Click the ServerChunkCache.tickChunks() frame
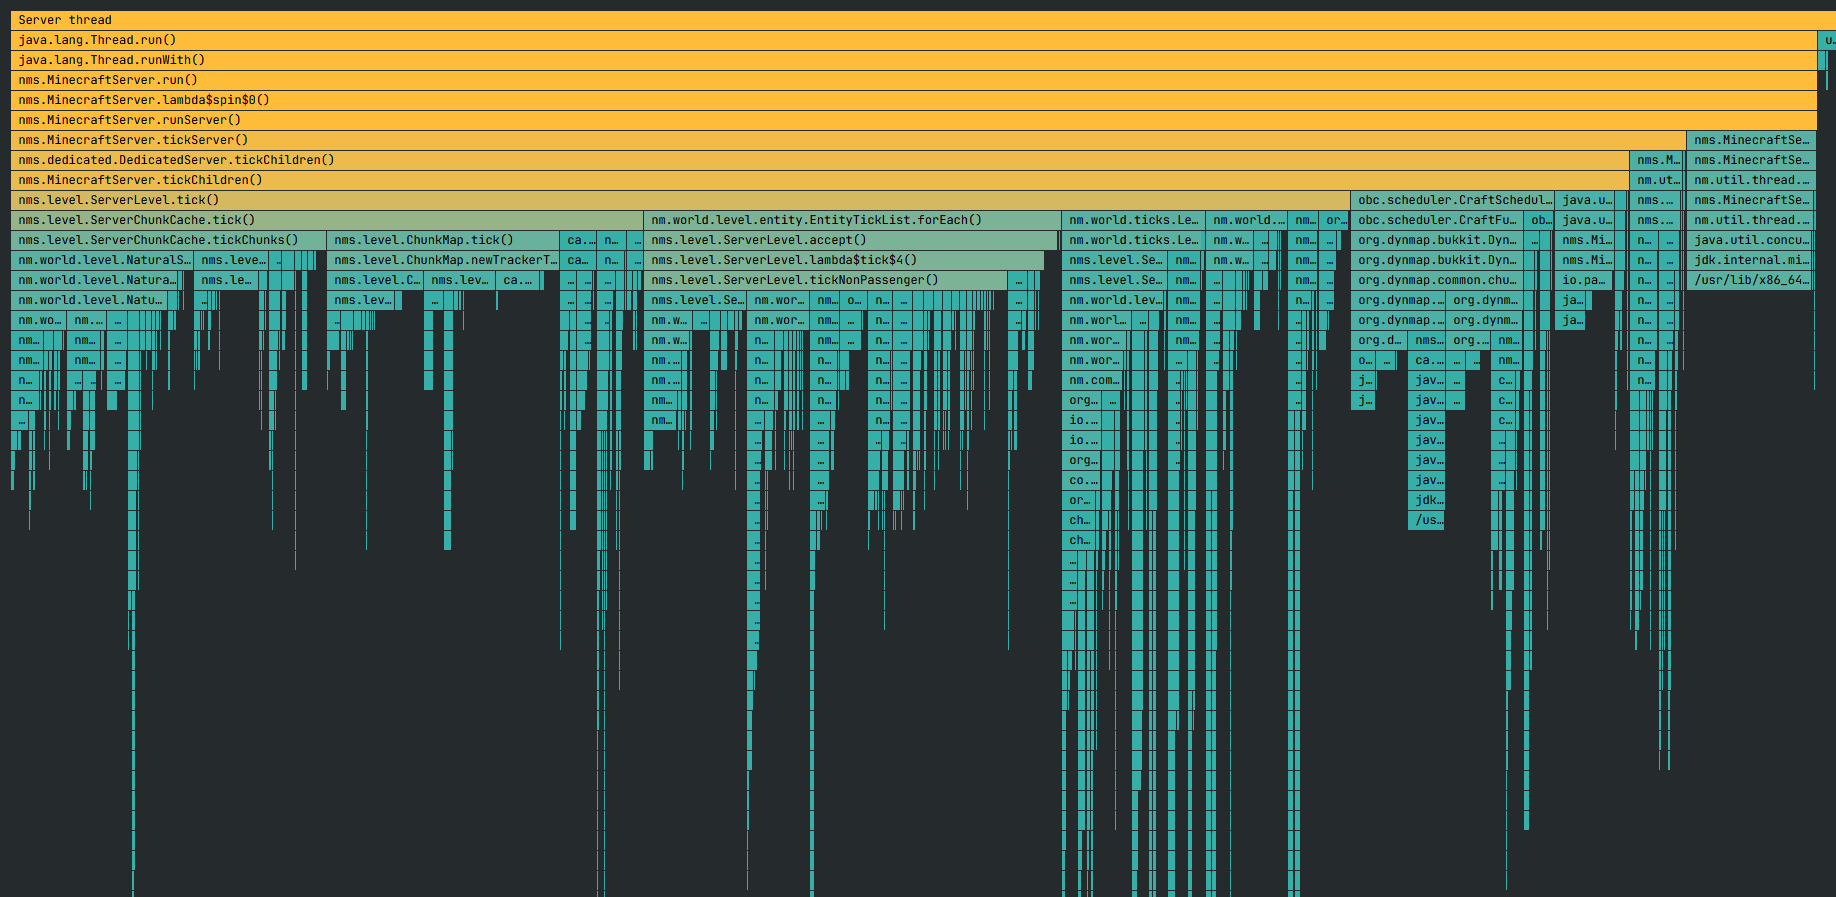This screenshot has width=1836, height=897. pyautogui.click(x=168, y=240)
